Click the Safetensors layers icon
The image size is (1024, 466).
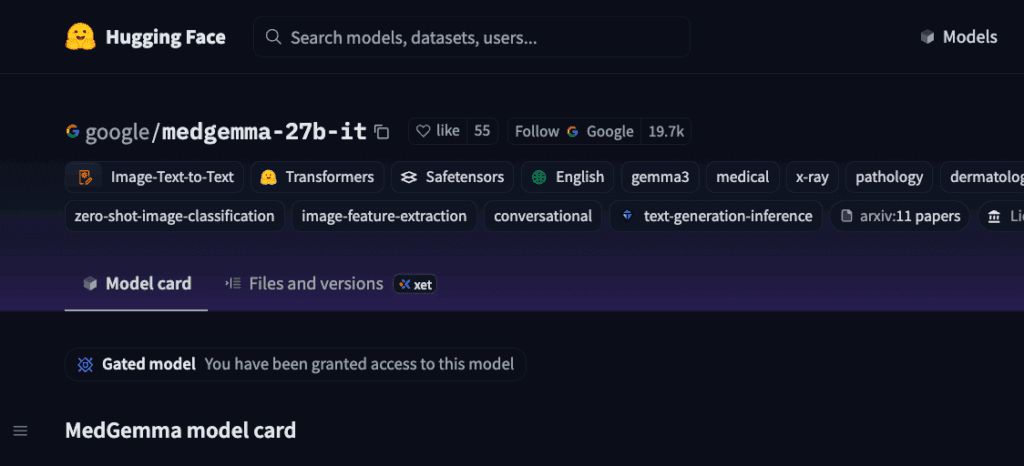pyautogui.click(x=409, y=177)
